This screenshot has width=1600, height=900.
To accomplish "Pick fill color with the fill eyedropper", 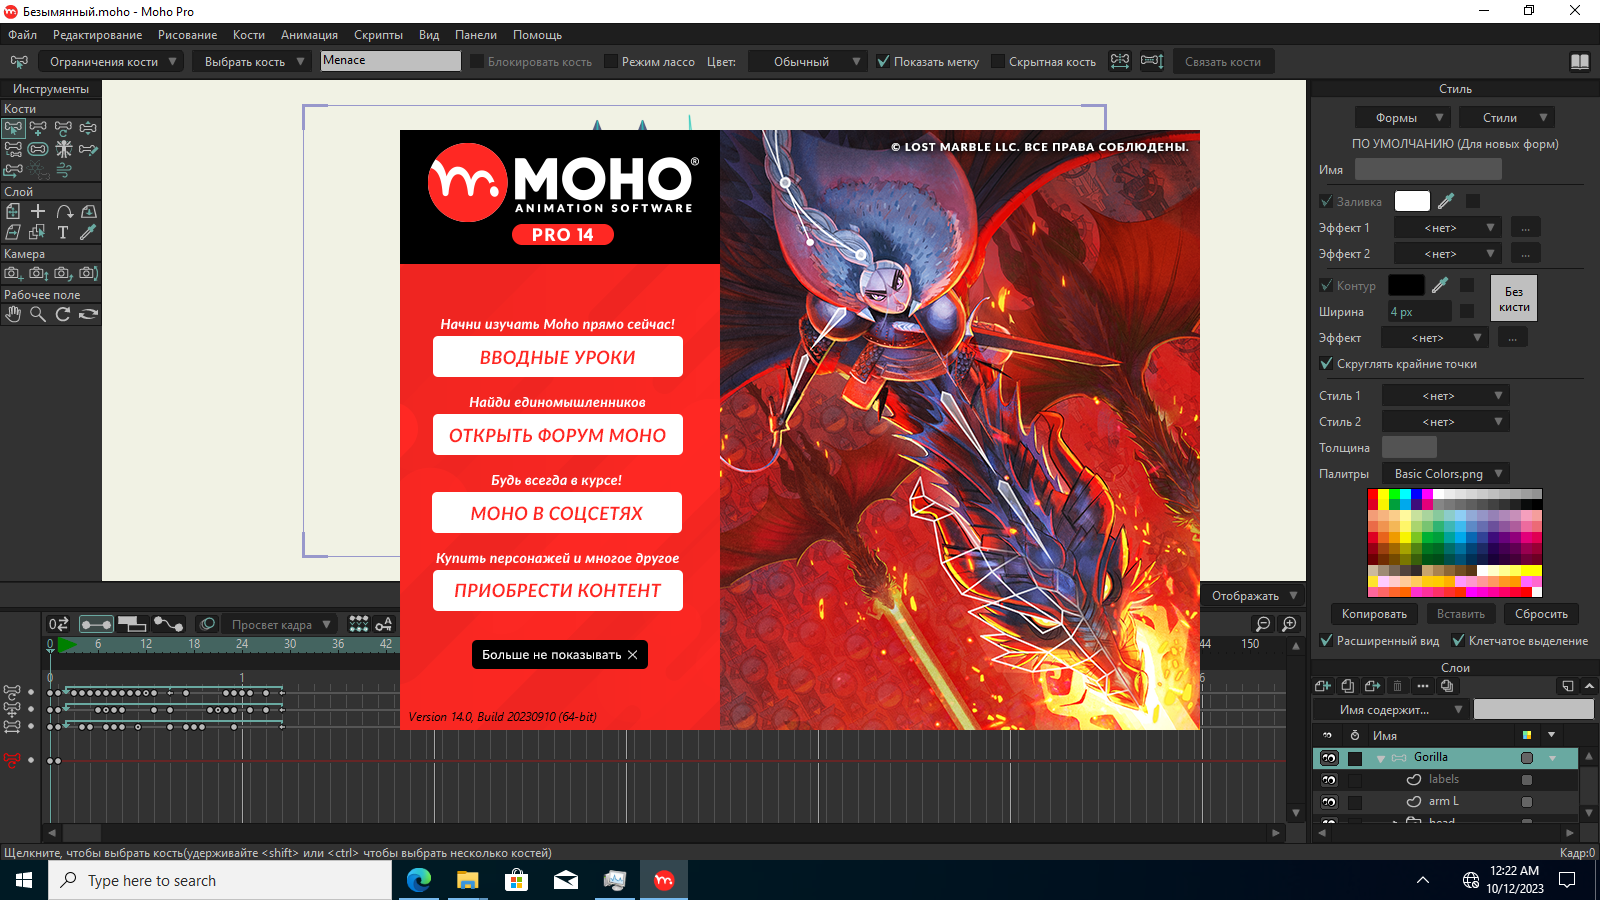I will click(1446, 201).
